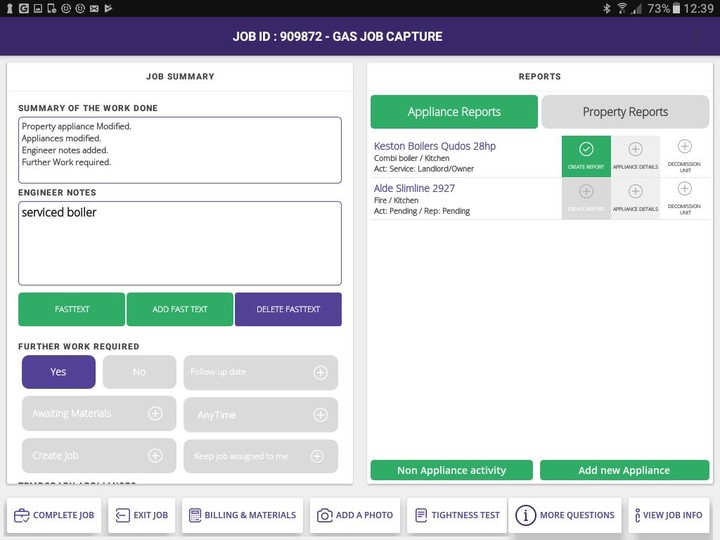Tap the DELETE FASTTEXT button
Image resolution: width=720 pixels, height=540 pixels.
288,309
